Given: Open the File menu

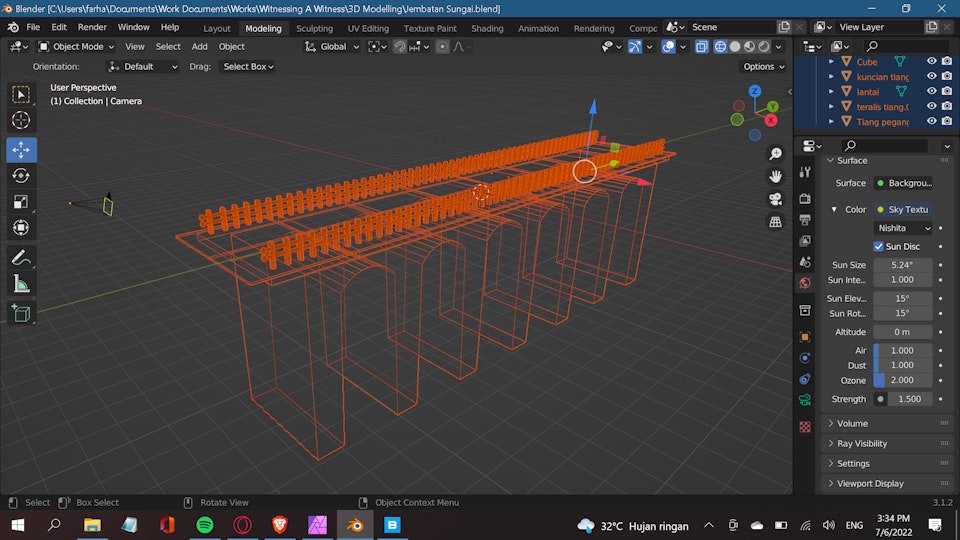Looking at the screenshot, I should 33,28.
